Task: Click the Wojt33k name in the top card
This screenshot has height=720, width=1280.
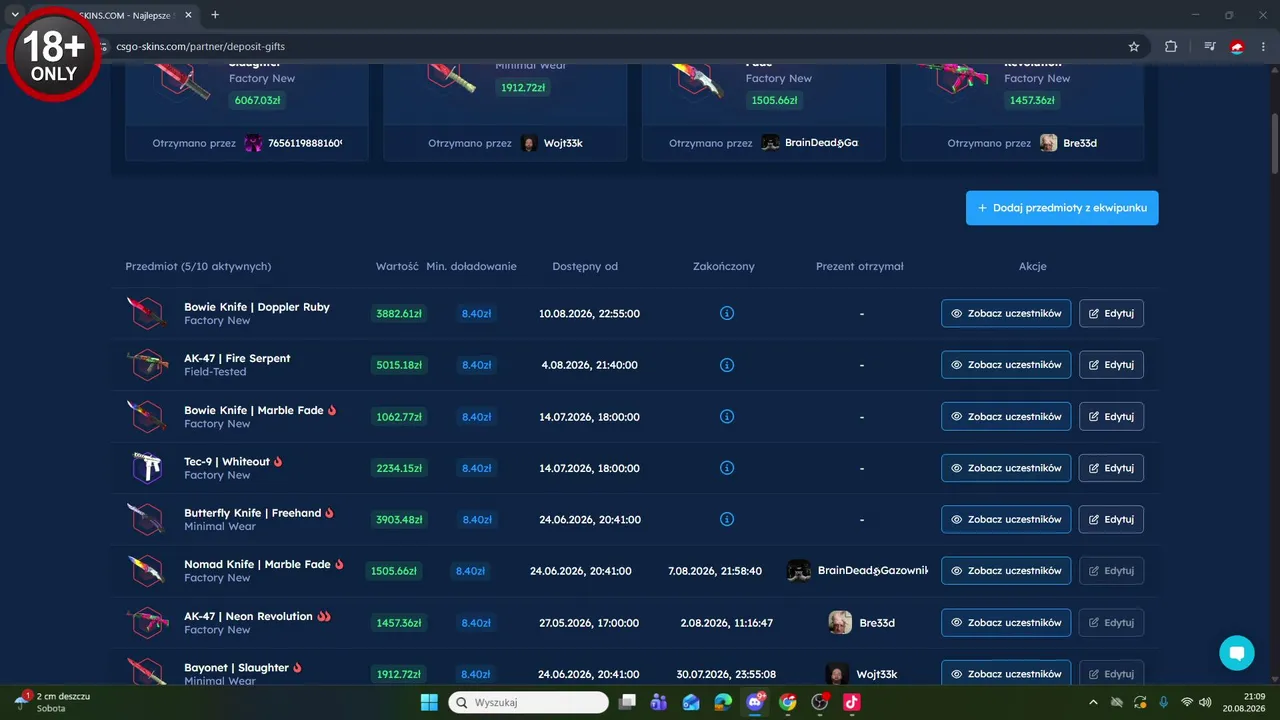Action: click(x=563, y=143)
